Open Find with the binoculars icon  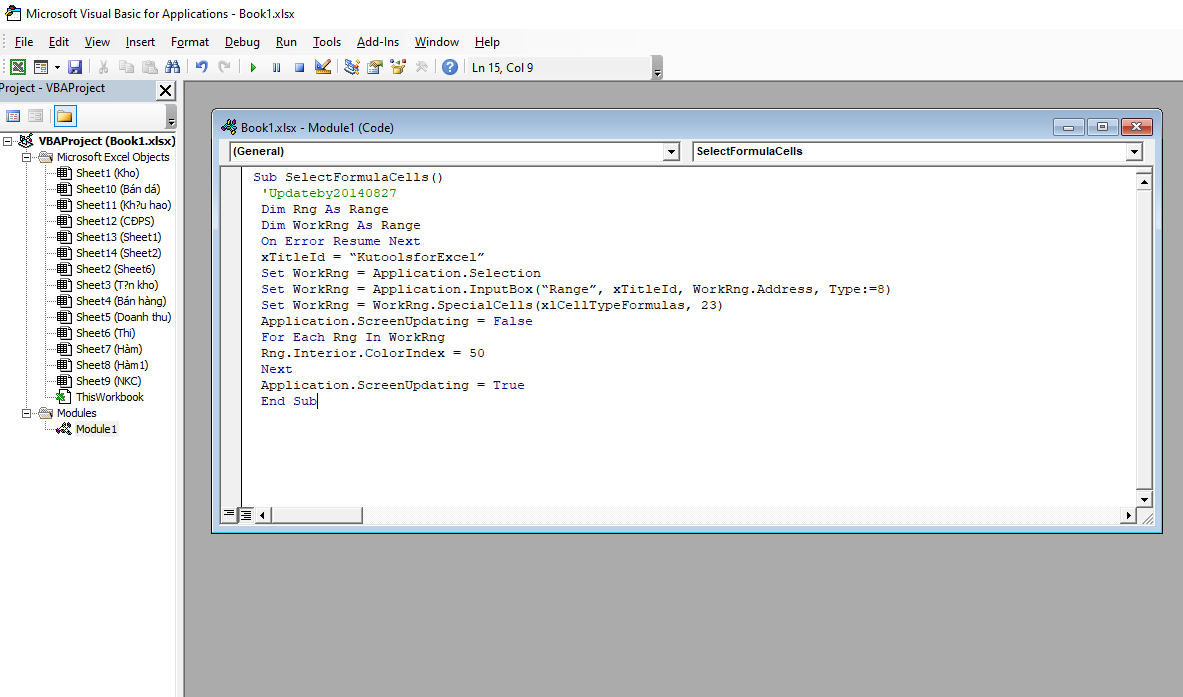(x=172, y=67)
